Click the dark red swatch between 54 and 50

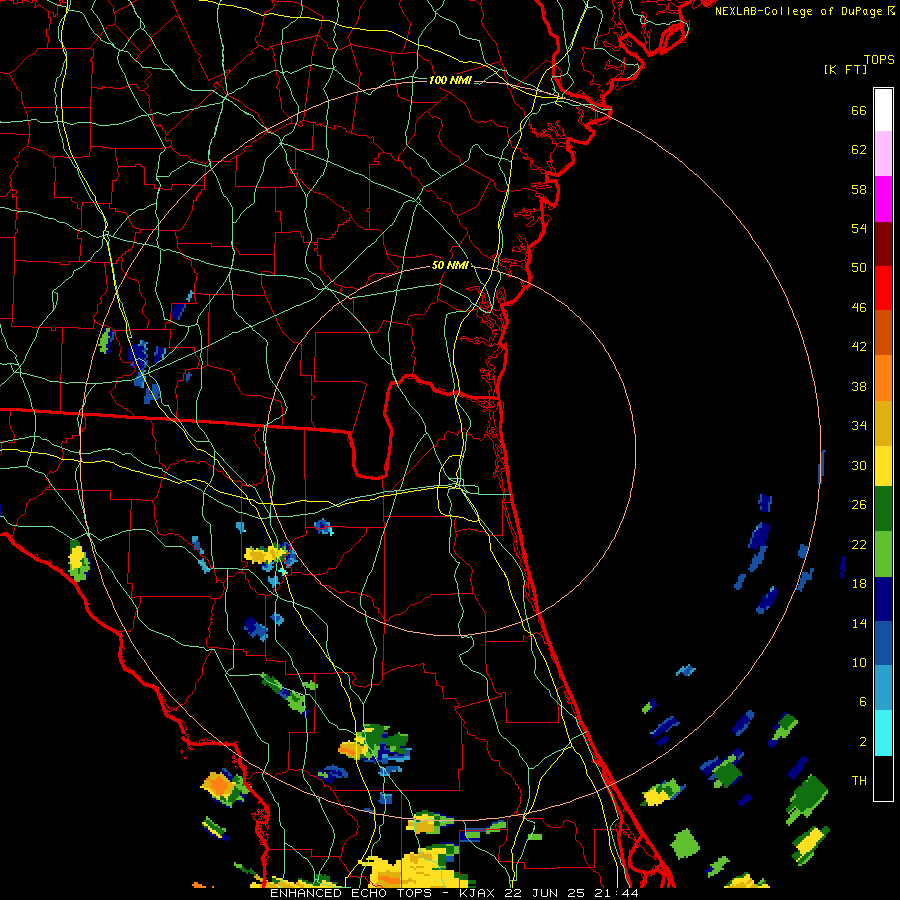pos(883,243)
